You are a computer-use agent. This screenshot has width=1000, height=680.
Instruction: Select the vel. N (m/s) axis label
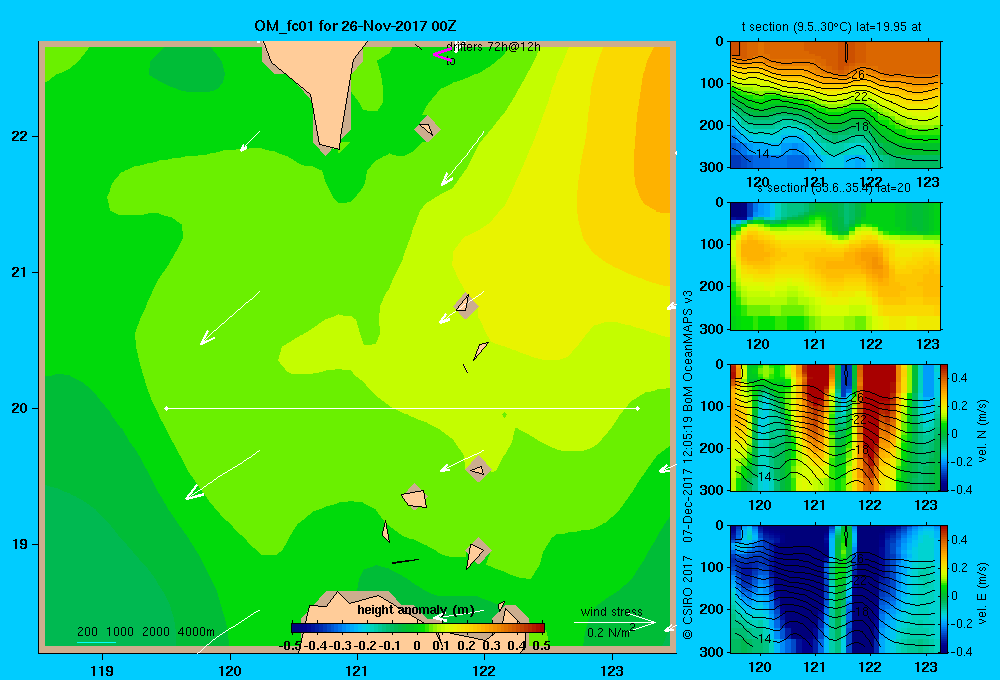coord(983,431)
